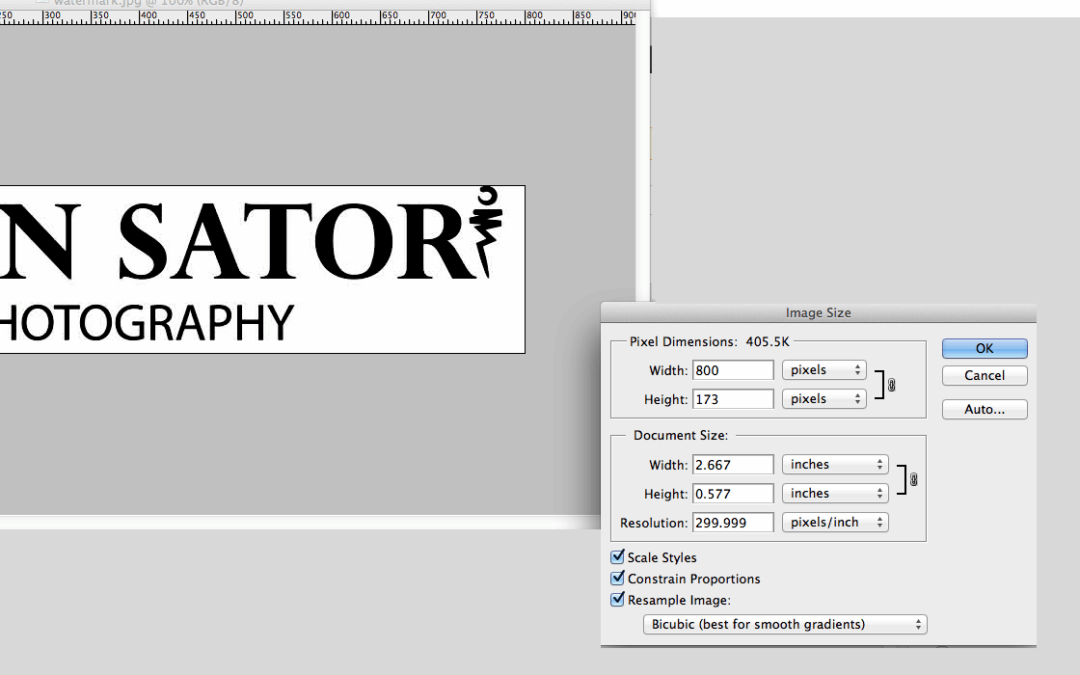Click OK in the Image Size dialog

984,349
